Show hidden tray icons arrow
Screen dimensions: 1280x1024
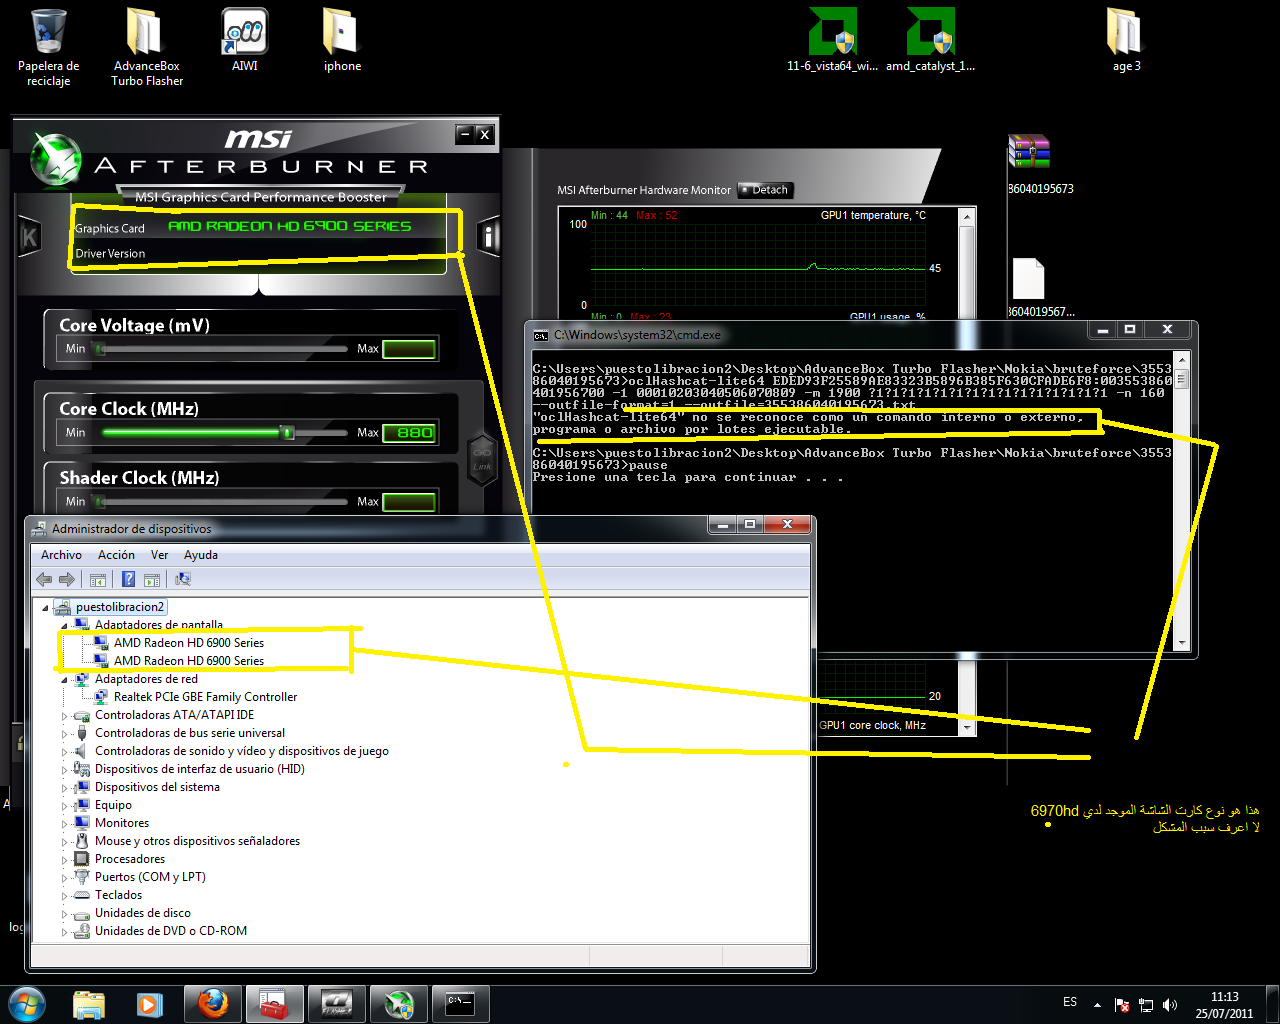(1097, 1005)
